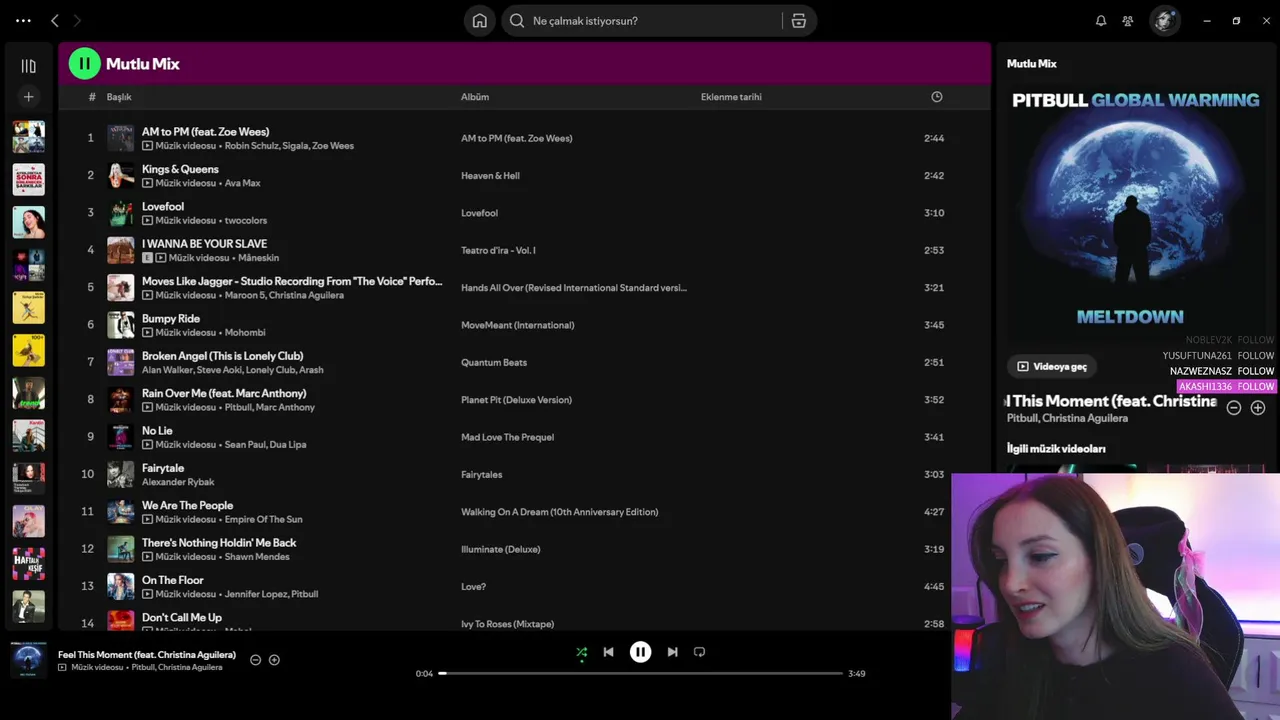The height and width of the screenshot is (720, 1280).
Task: Select track 'Fairytale'
Action: pyautogui.click(x=163, y=468)
